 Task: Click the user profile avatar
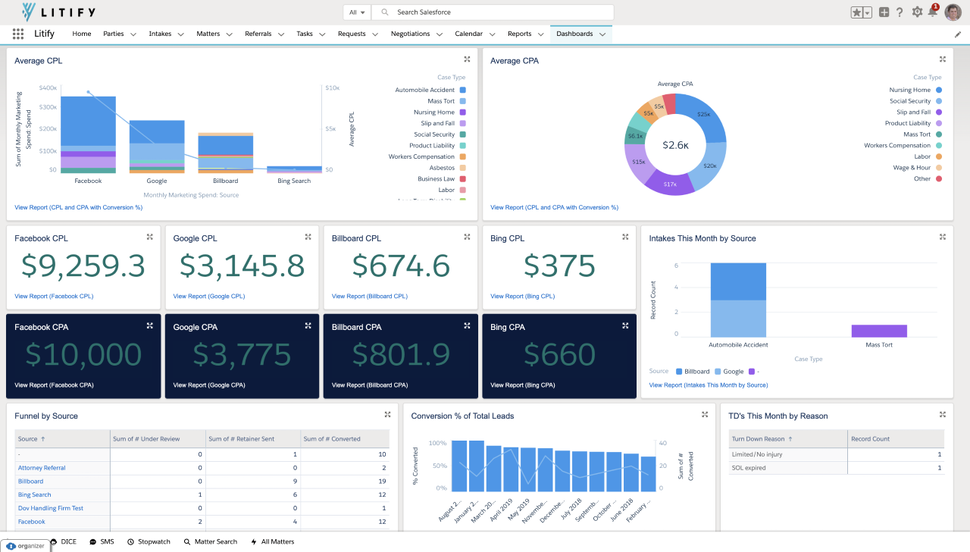coord(953,12)
